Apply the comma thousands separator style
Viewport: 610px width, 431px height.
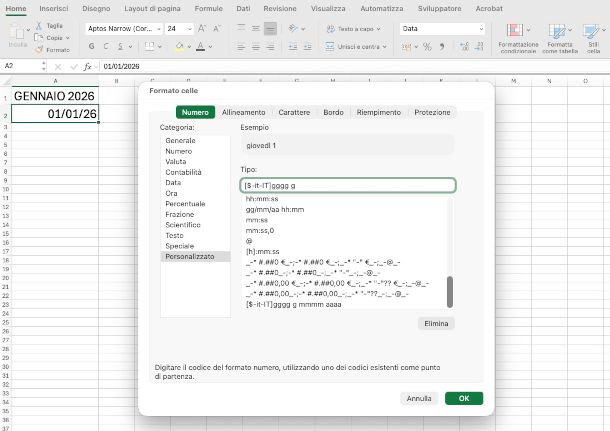click(442, 47)
